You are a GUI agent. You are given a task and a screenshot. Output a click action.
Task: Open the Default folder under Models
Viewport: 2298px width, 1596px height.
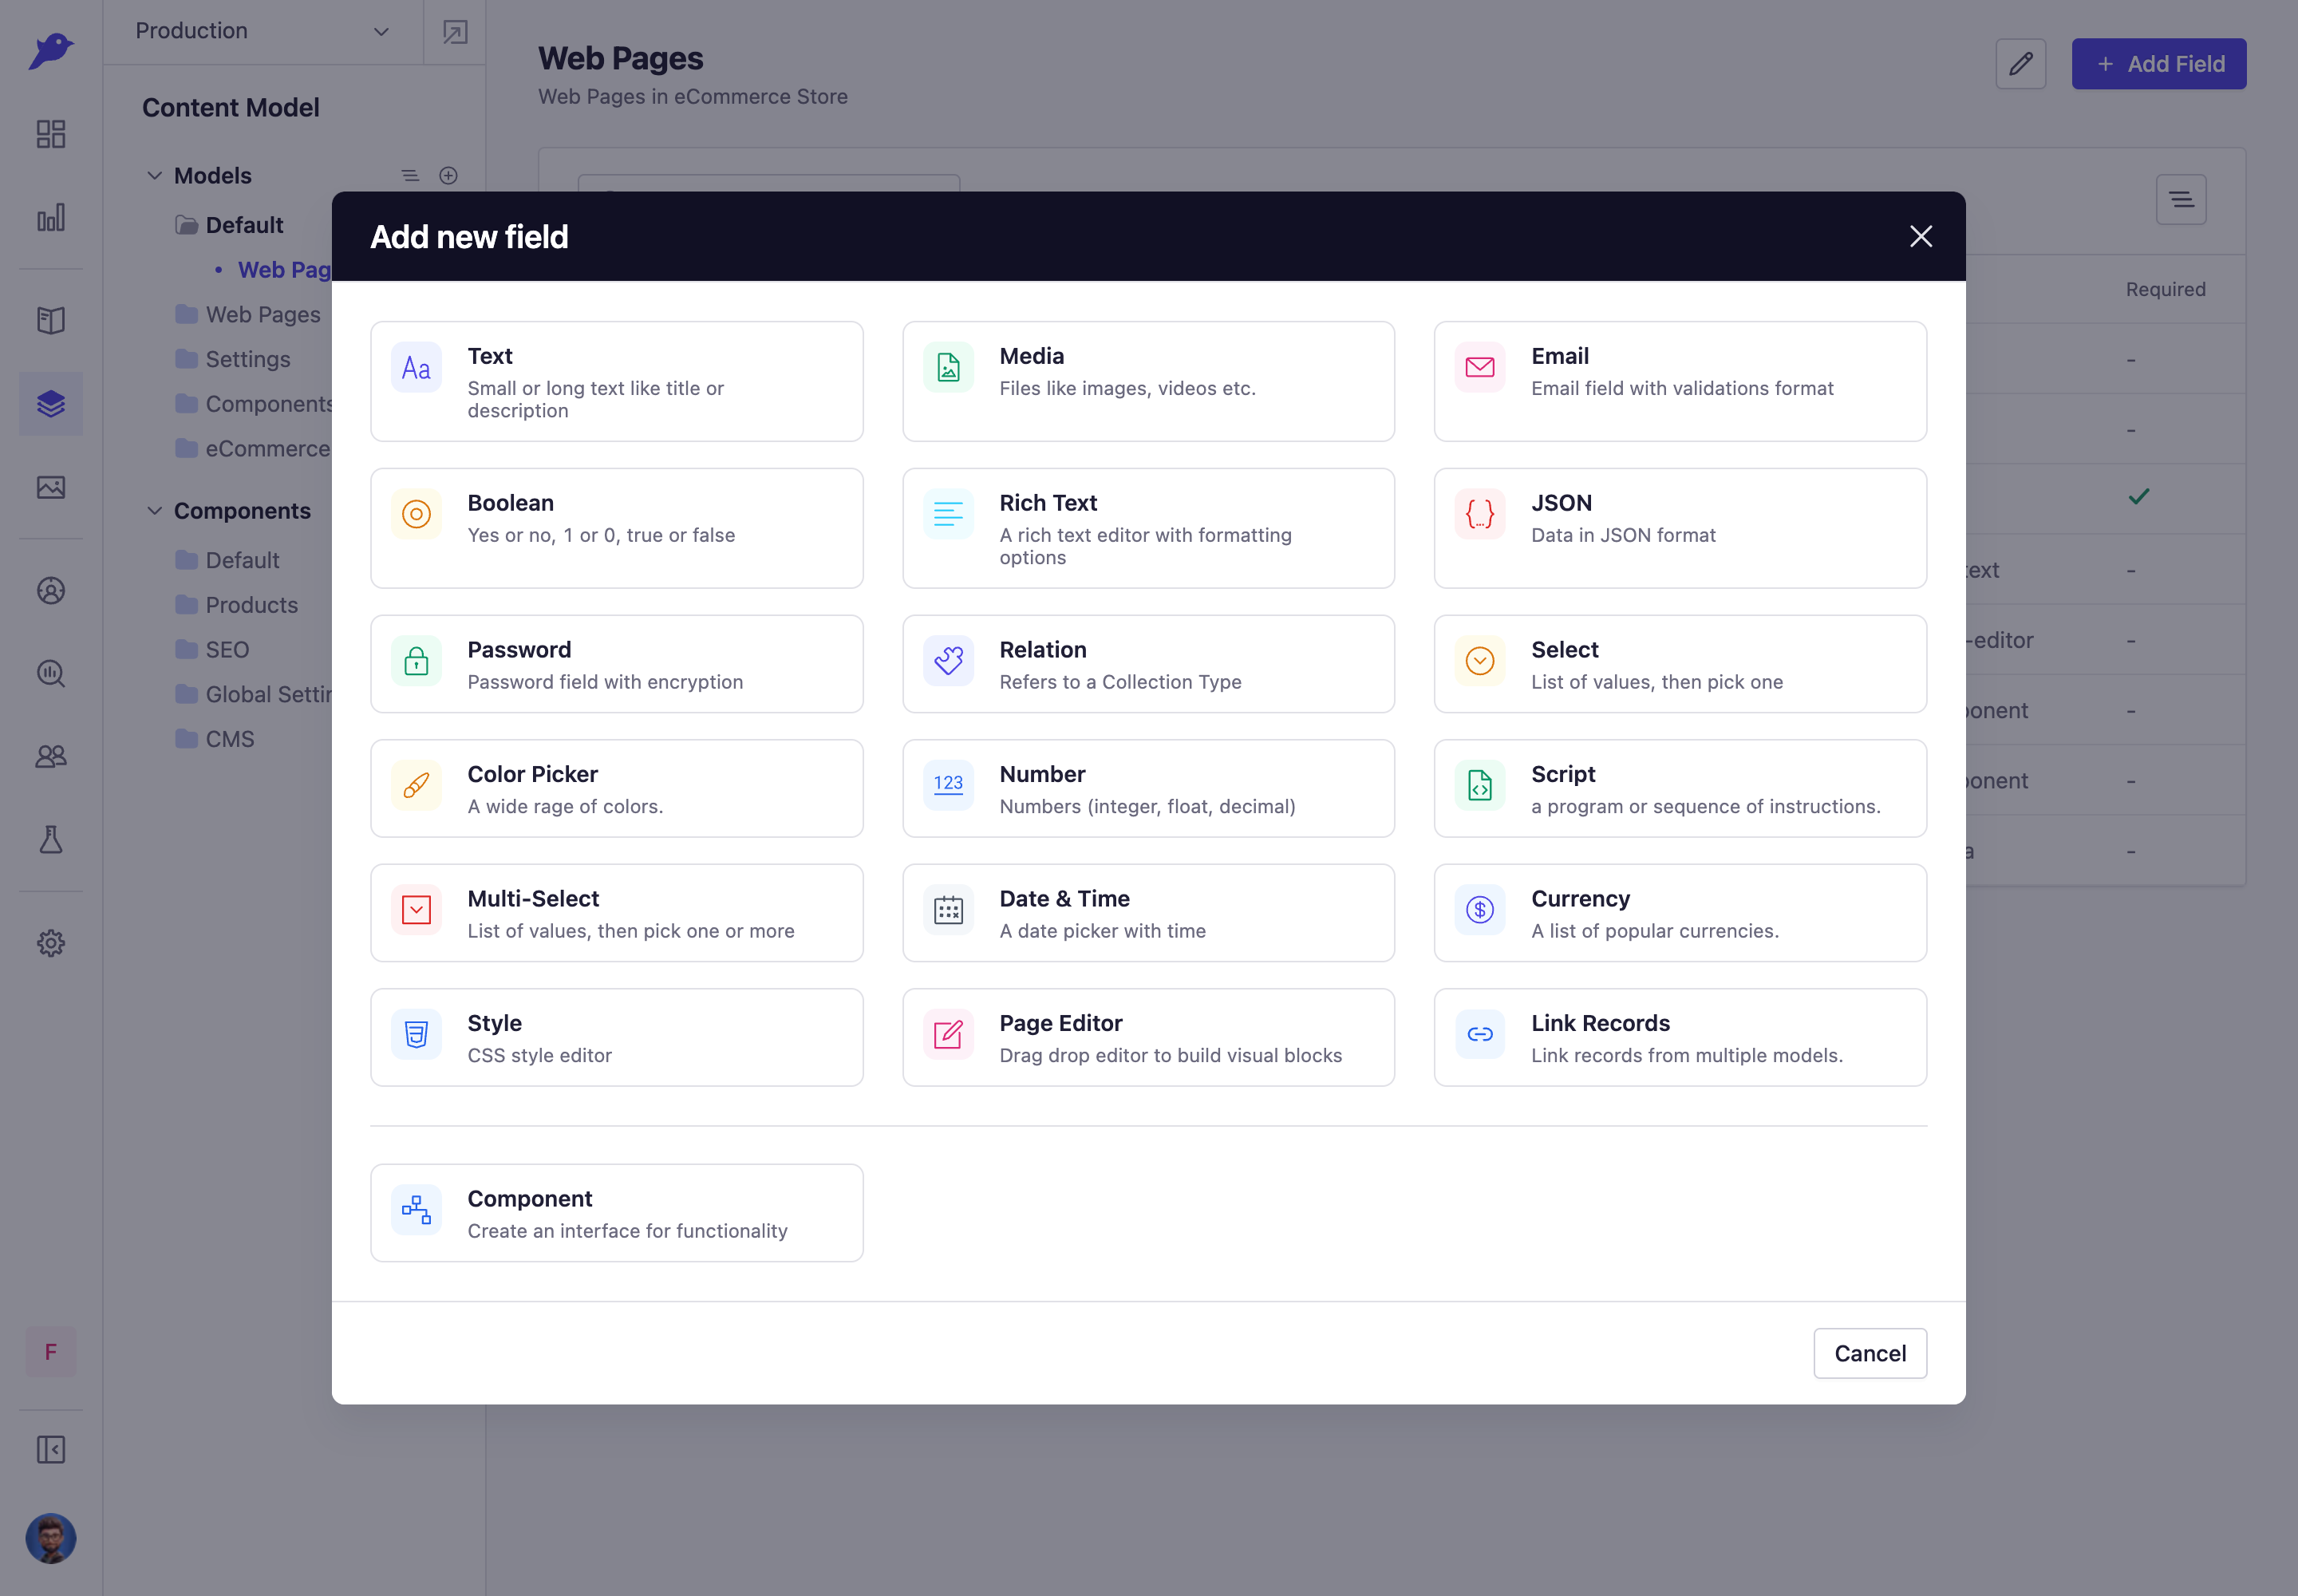coord(230,225)
